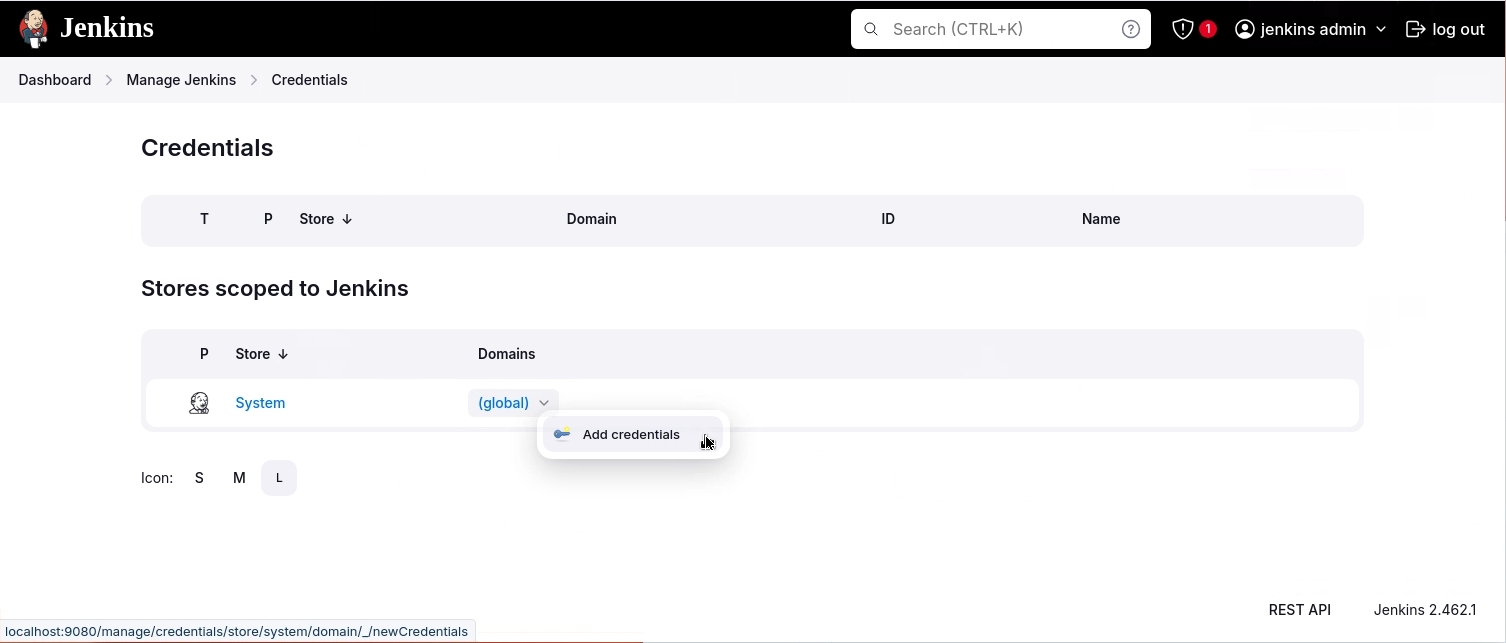Expand the jenkins admin user dropdown chevron

[1381, 29]
